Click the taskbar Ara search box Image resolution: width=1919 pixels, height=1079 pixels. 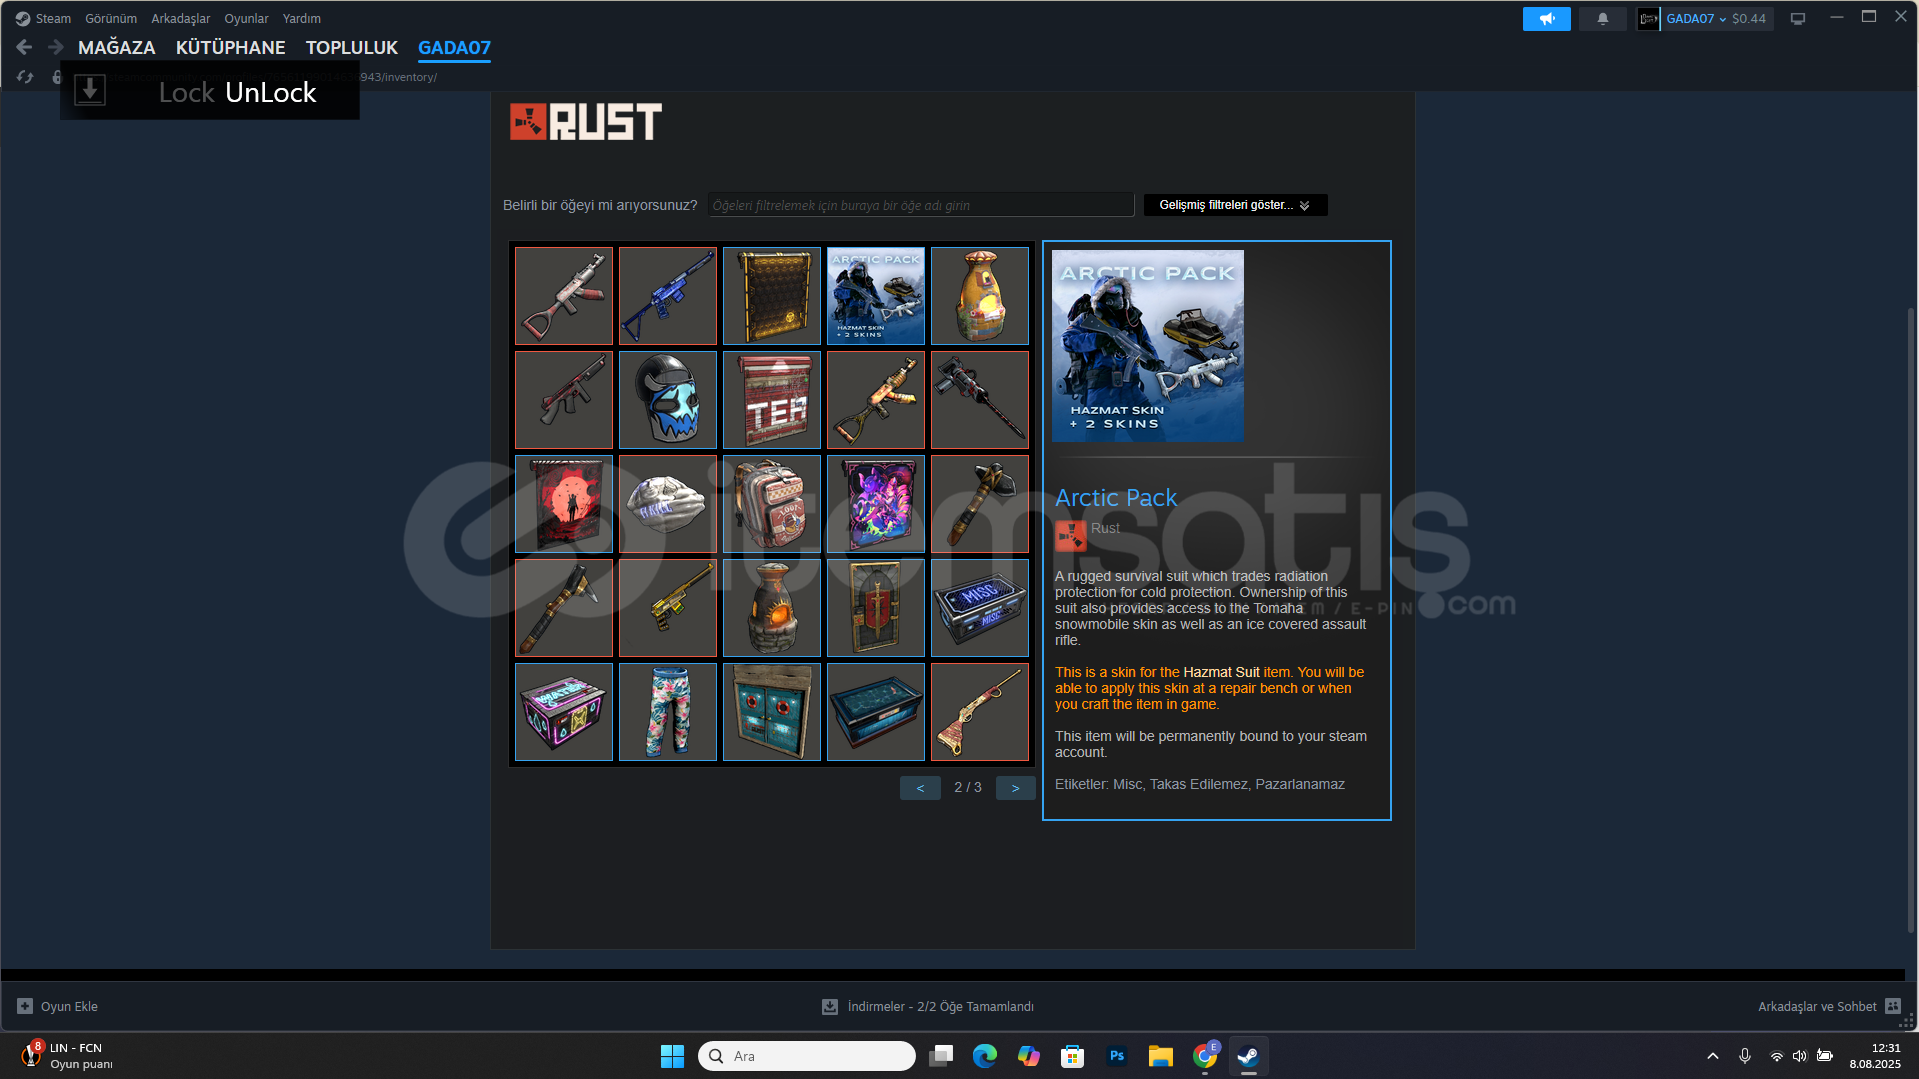click(x=806, y=1056)
